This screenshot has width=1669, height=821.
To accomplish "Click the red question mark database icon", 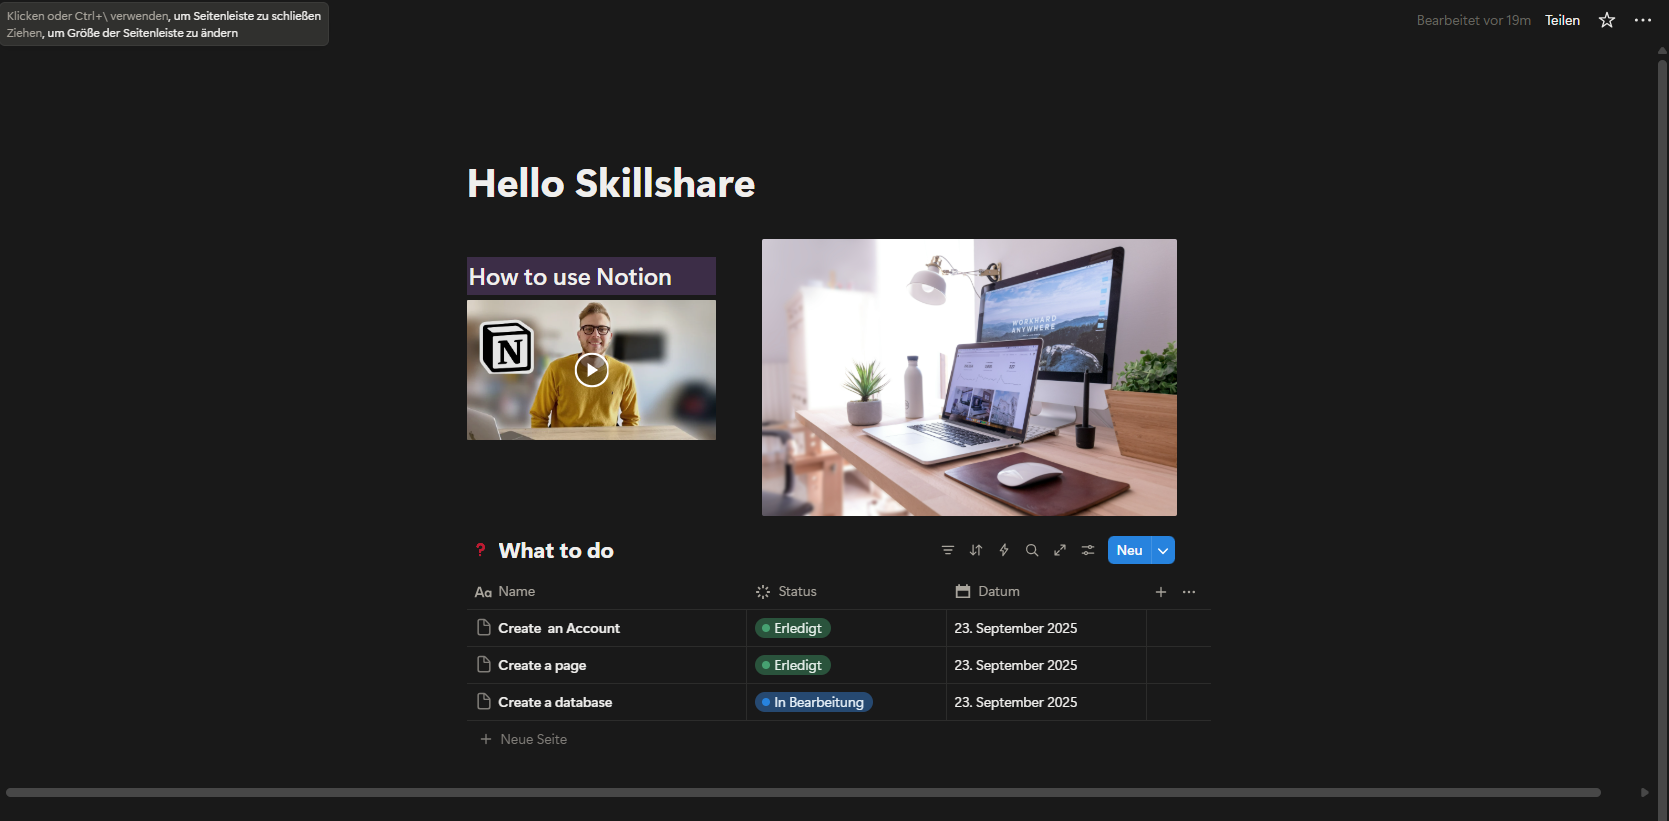I will point(481,550).
